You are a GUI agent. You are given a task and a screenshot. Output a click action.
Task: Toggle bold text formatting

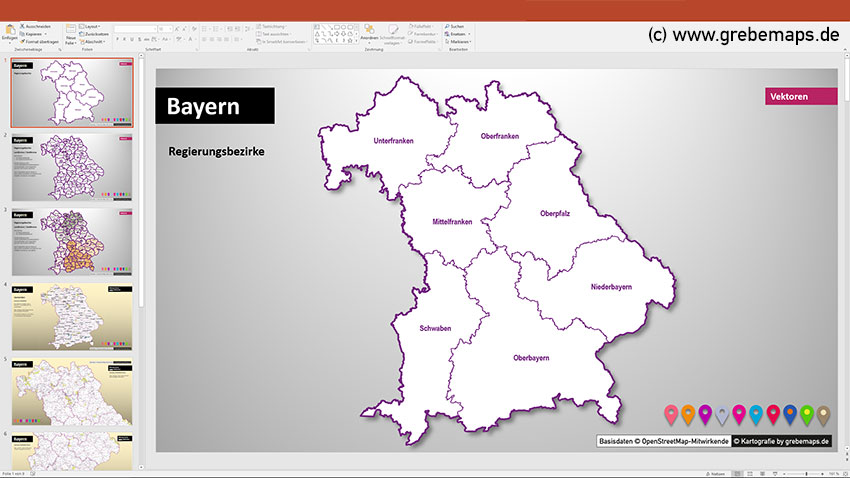click(117, 39)
